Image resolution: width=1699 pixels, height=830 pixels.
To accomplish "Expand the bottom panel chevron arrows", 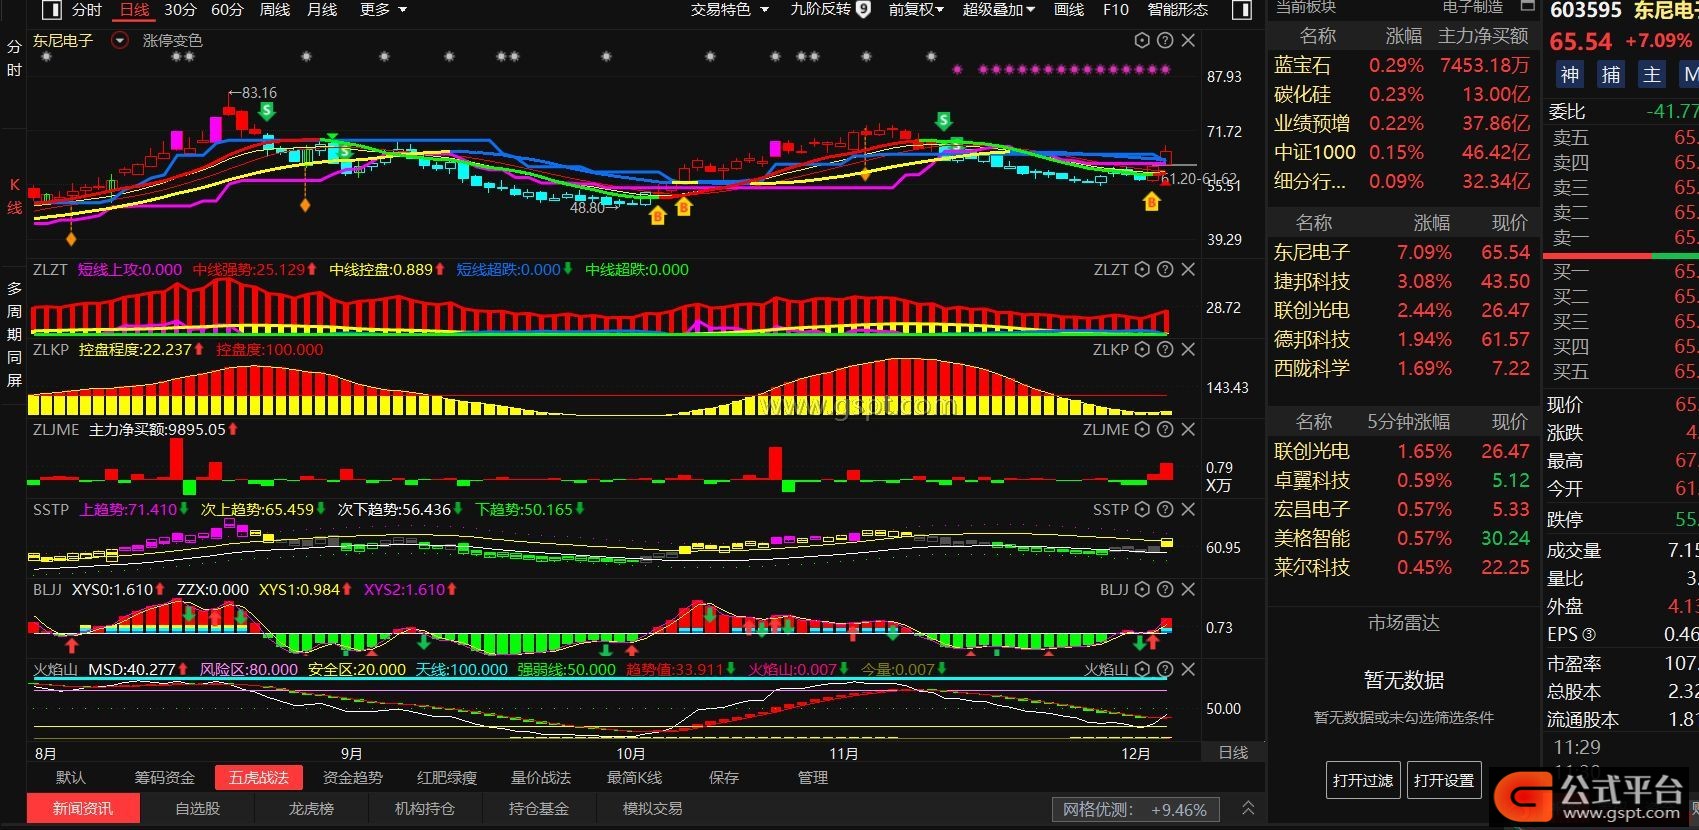I will [x=1248, y=808].
